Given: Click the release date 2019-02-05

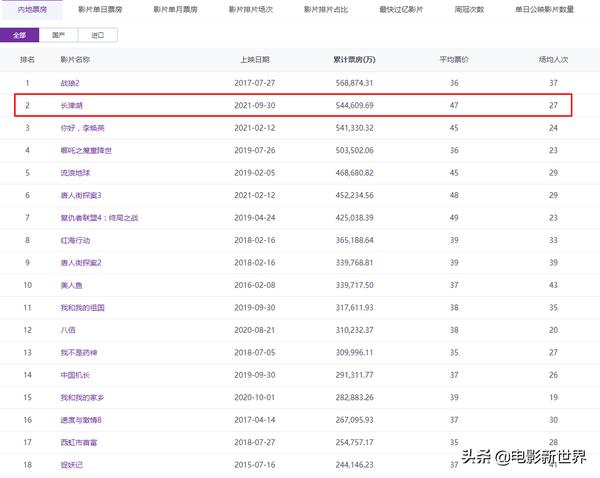Looking at the screenshot, I should (254, 173).
